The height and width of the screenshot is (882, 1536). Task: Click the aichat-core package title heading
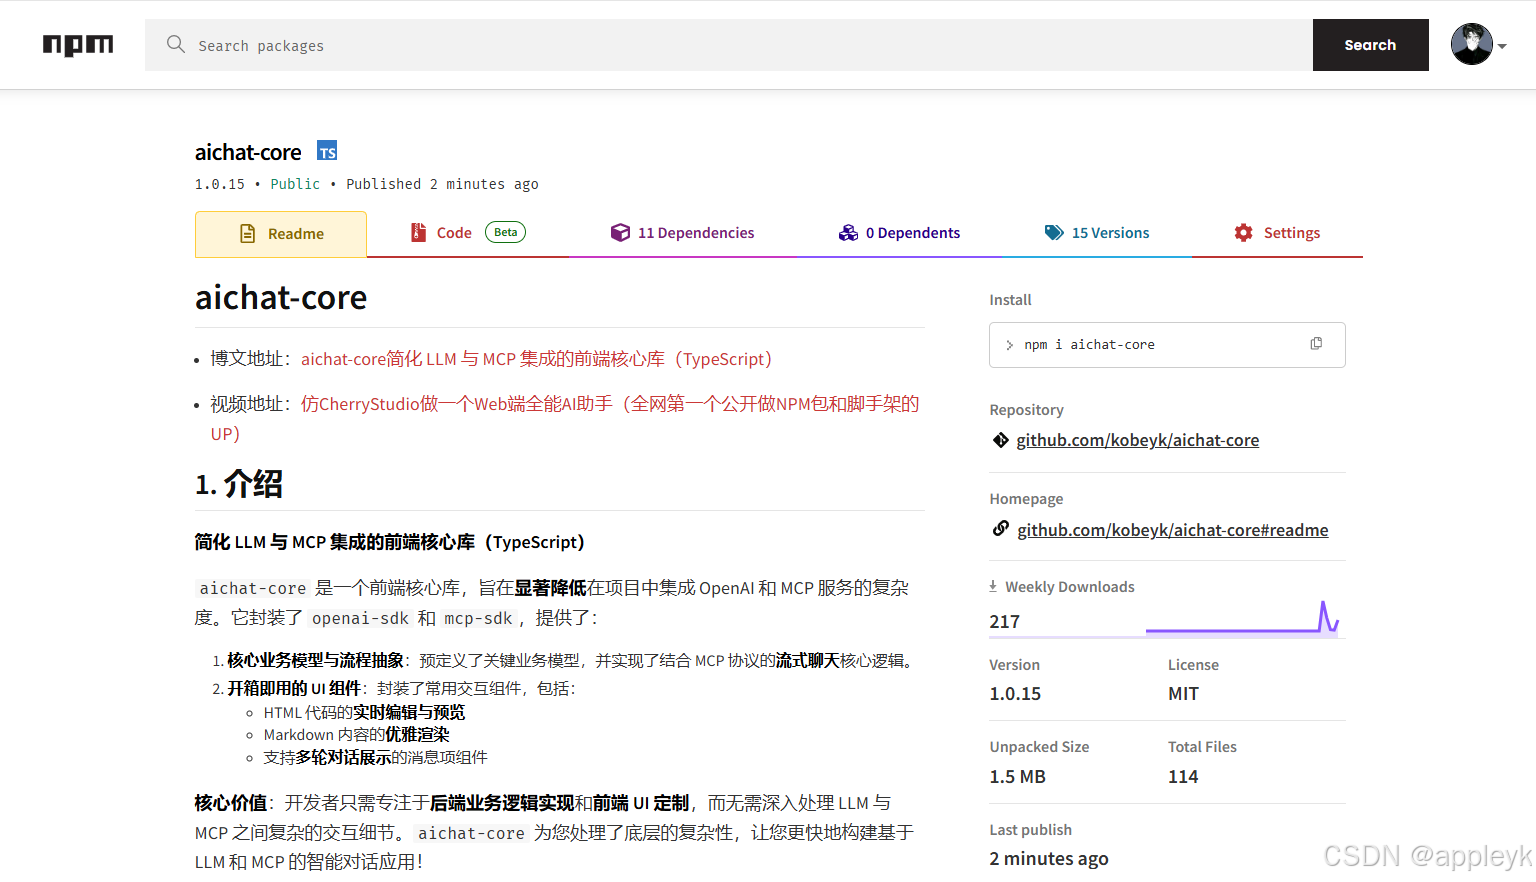(248, 152)
